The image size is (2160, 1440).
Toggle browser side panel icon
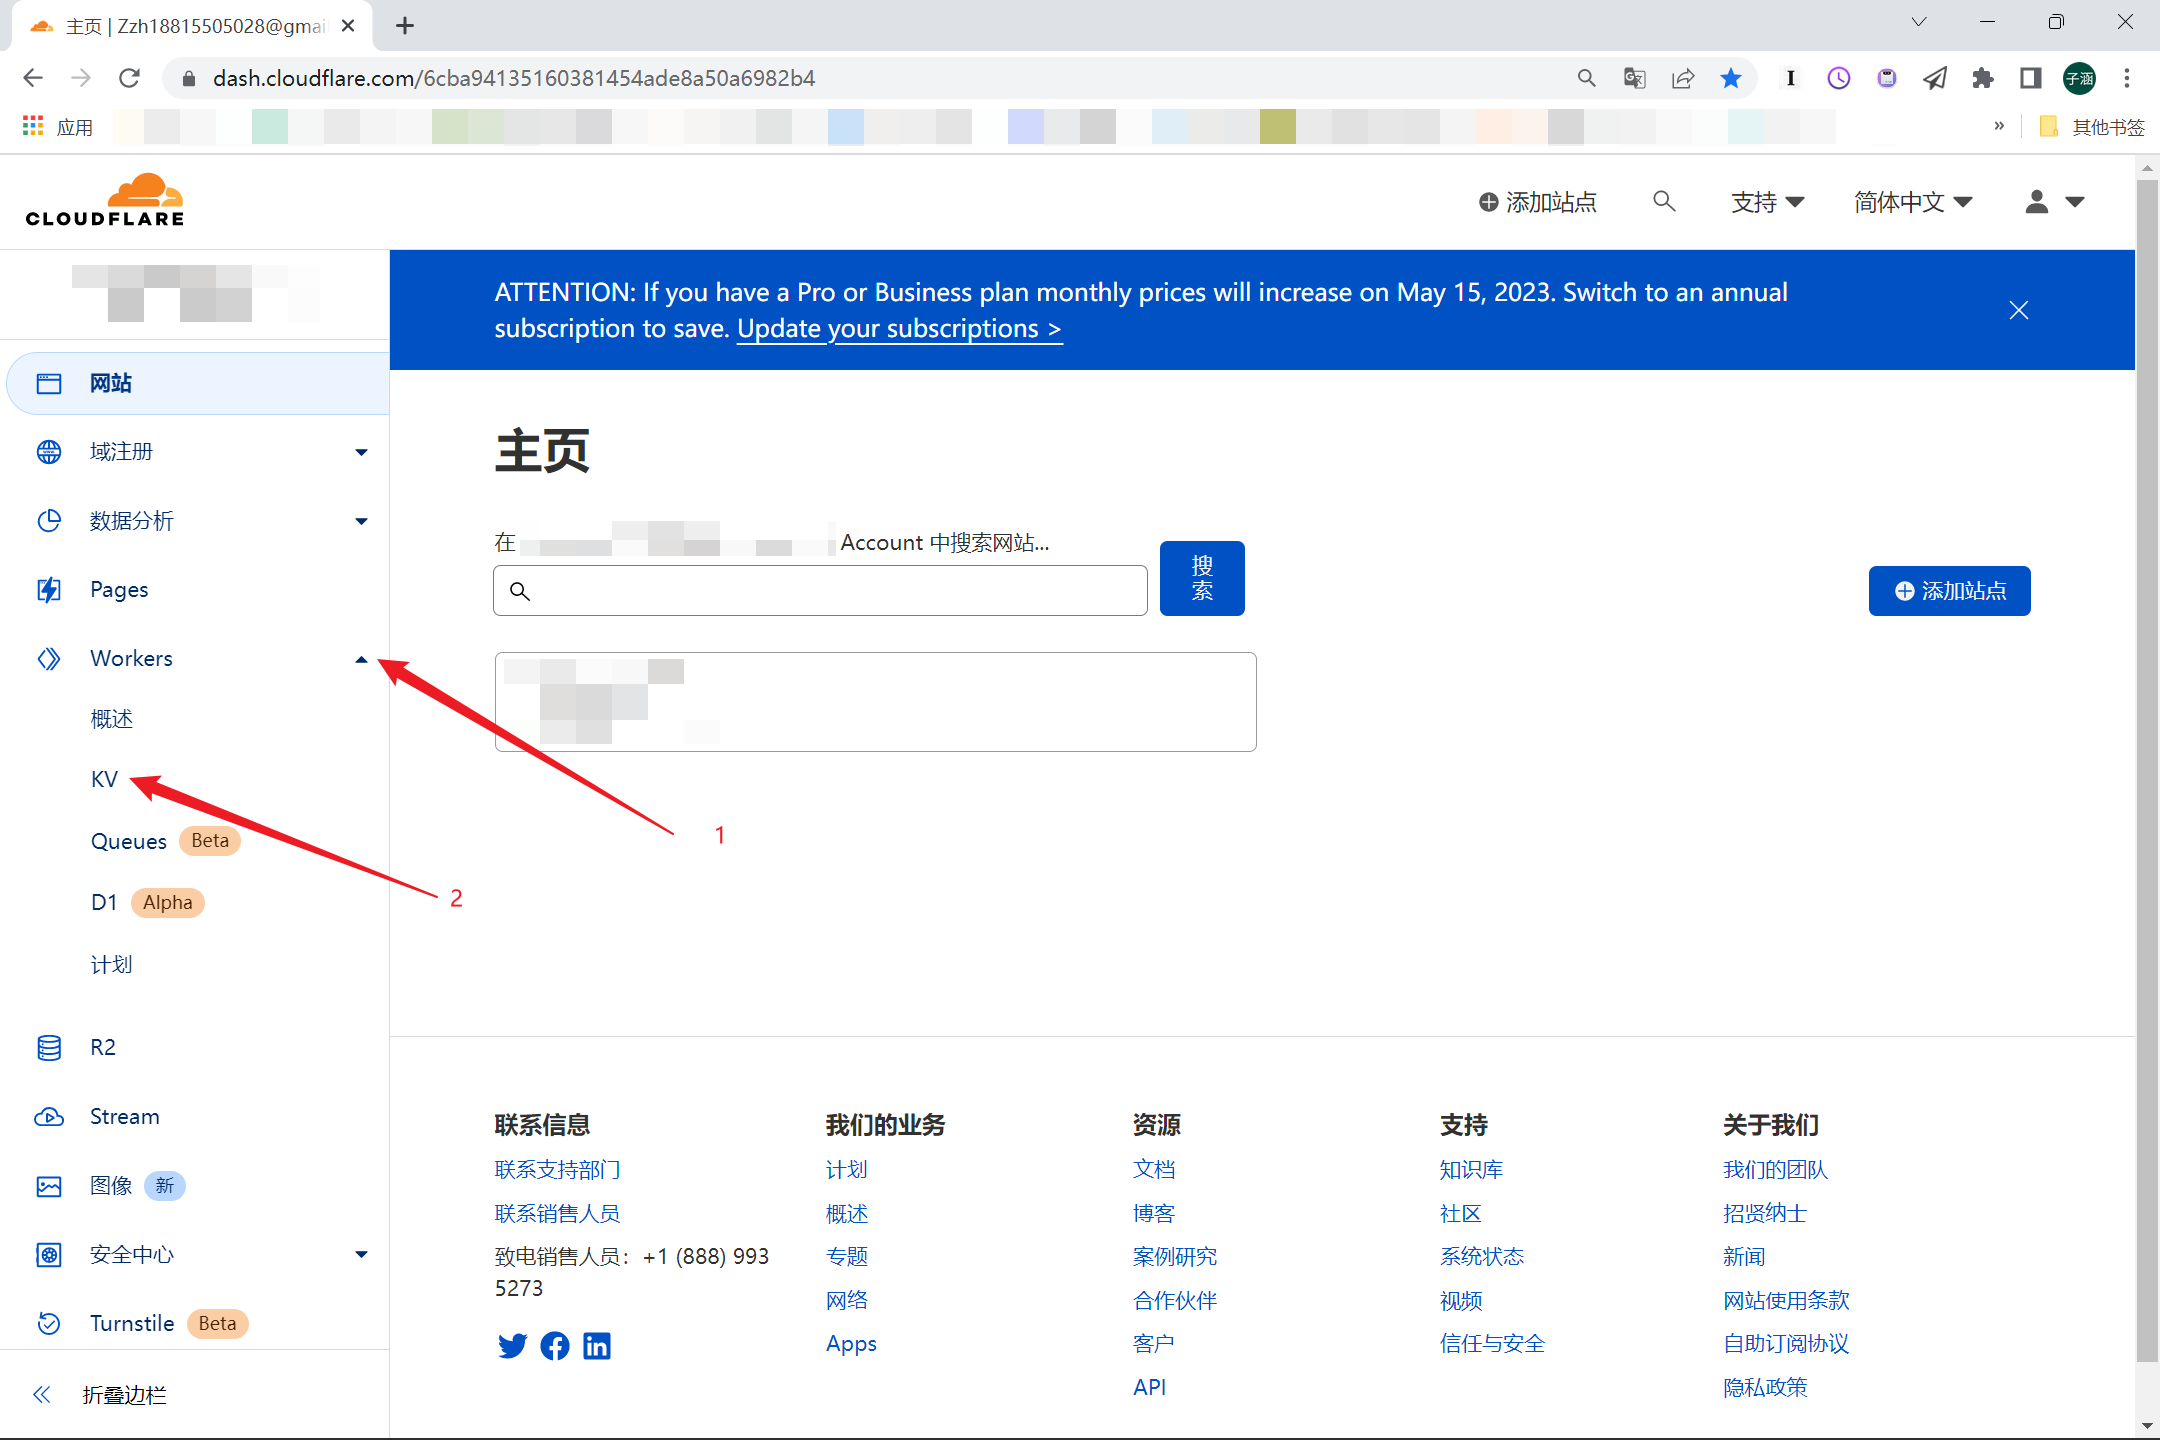coord(2030,78)
